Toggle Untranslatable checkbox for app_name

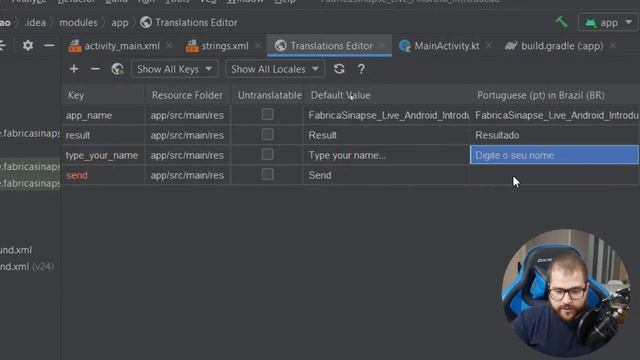pyautogui.click(x=267, y=114)
